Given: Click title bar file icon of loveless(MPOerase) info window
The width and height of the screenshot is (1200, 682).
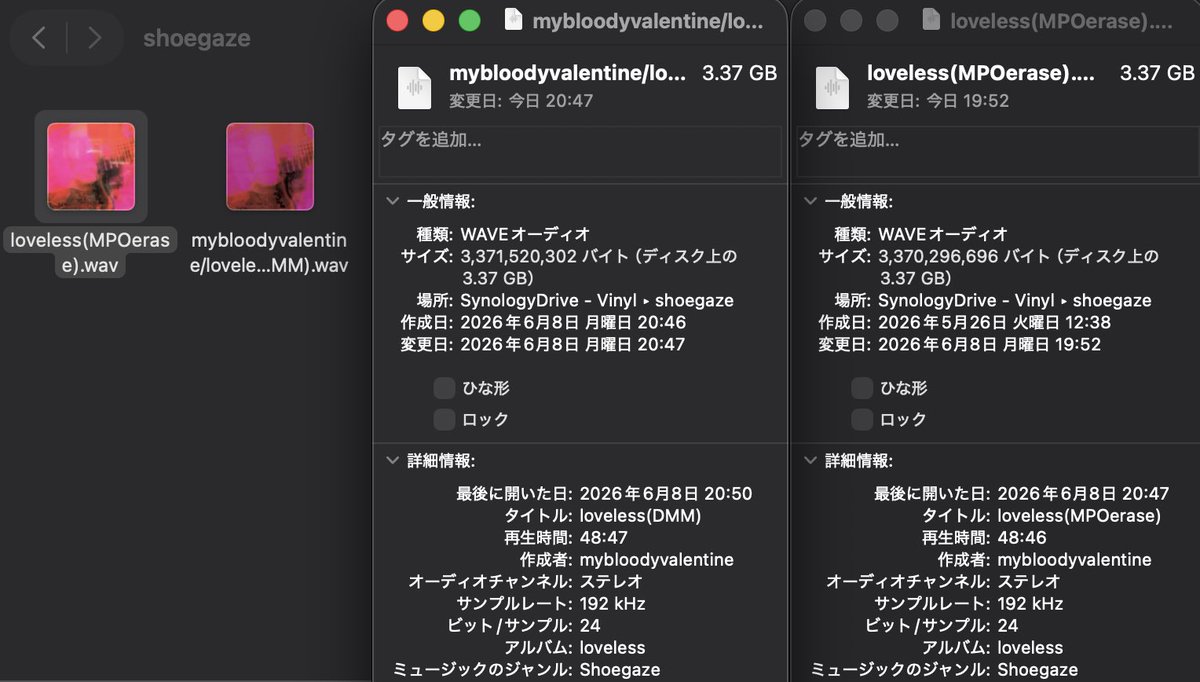Looking at the screenshot, I should coord(931,19).
